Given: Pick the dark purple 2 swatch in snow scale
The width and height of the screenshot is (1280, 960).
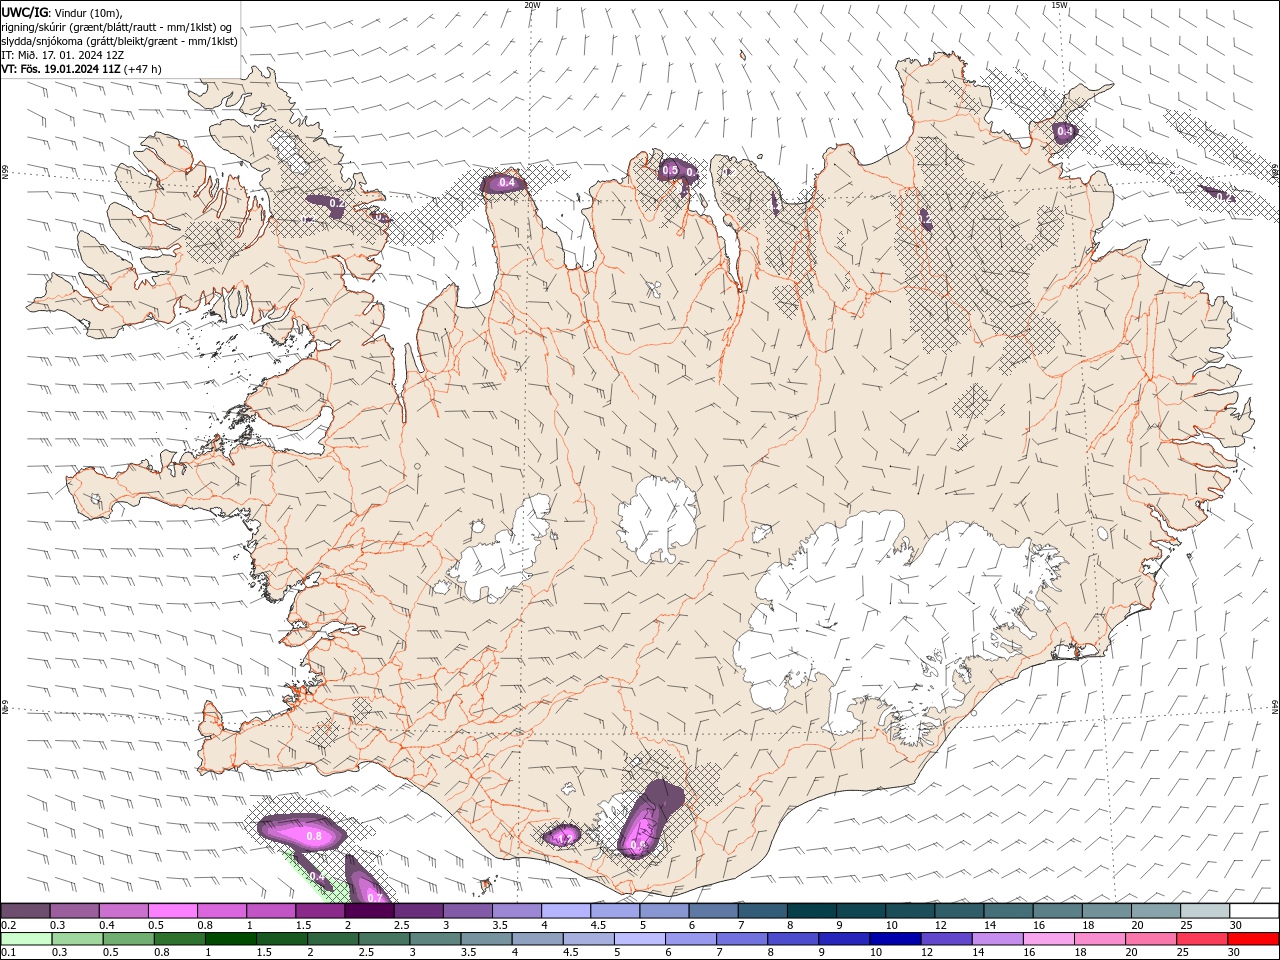Looking at the screenshot, I should [x=369, y=911].
